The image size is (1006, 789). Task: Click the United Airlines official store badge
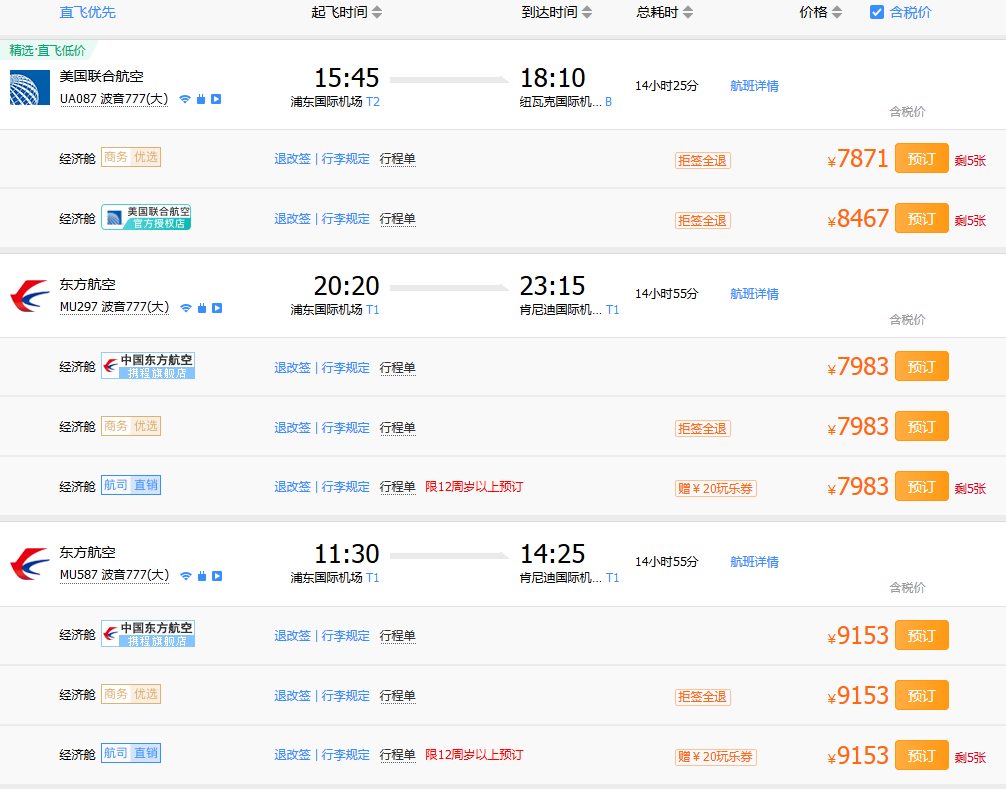[x=146, y=217]
